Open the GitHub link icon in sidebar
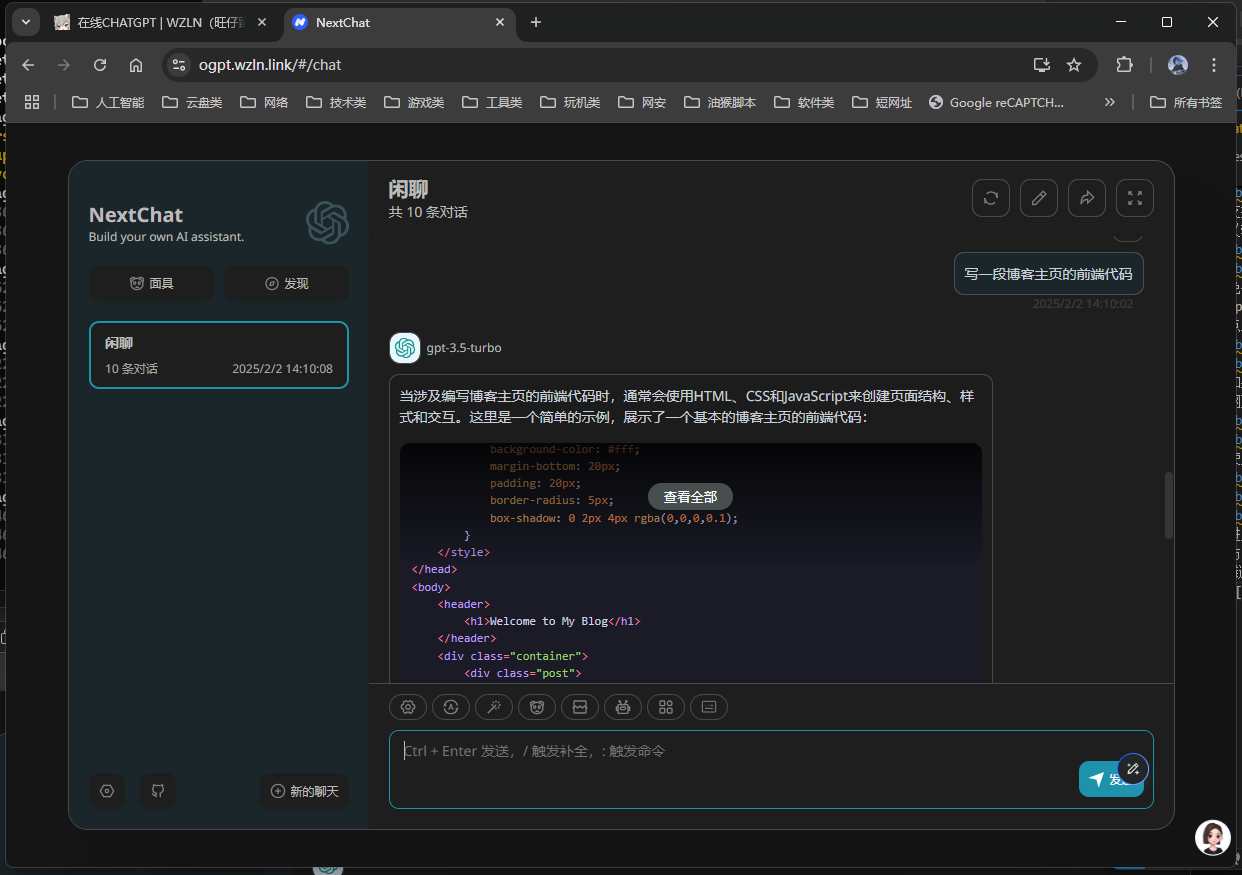Screen dimensions: 1242x875 point(158,791)
